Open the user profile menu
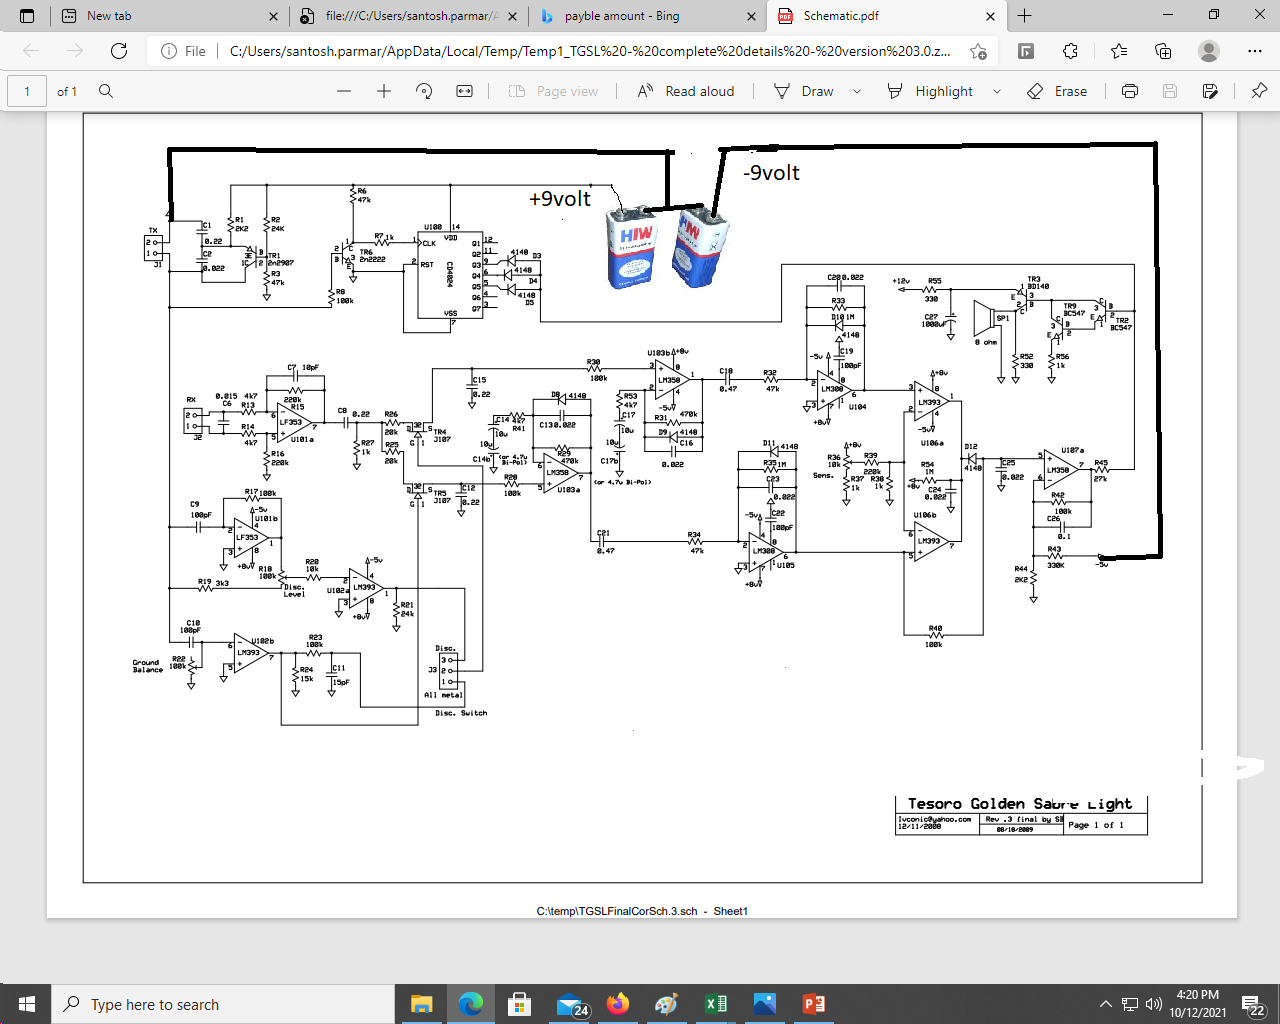Image resolution: width=1280 pixels, height=1024 pixels. point(1209,51)
